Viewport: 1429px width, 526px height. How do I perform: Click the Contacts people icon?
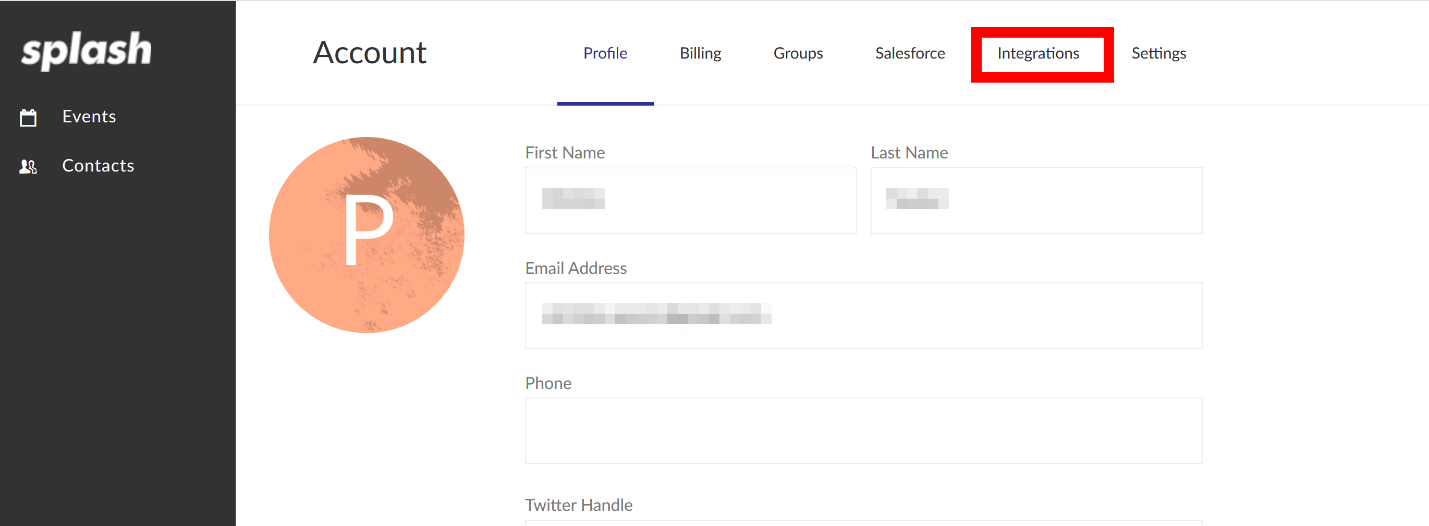point(29,167)
